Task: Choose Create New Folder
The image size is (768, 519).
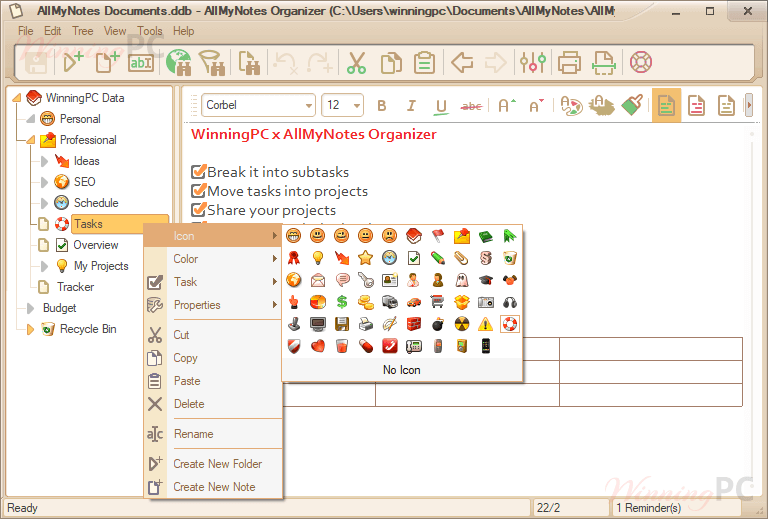Action: click(x=213, y=464)
